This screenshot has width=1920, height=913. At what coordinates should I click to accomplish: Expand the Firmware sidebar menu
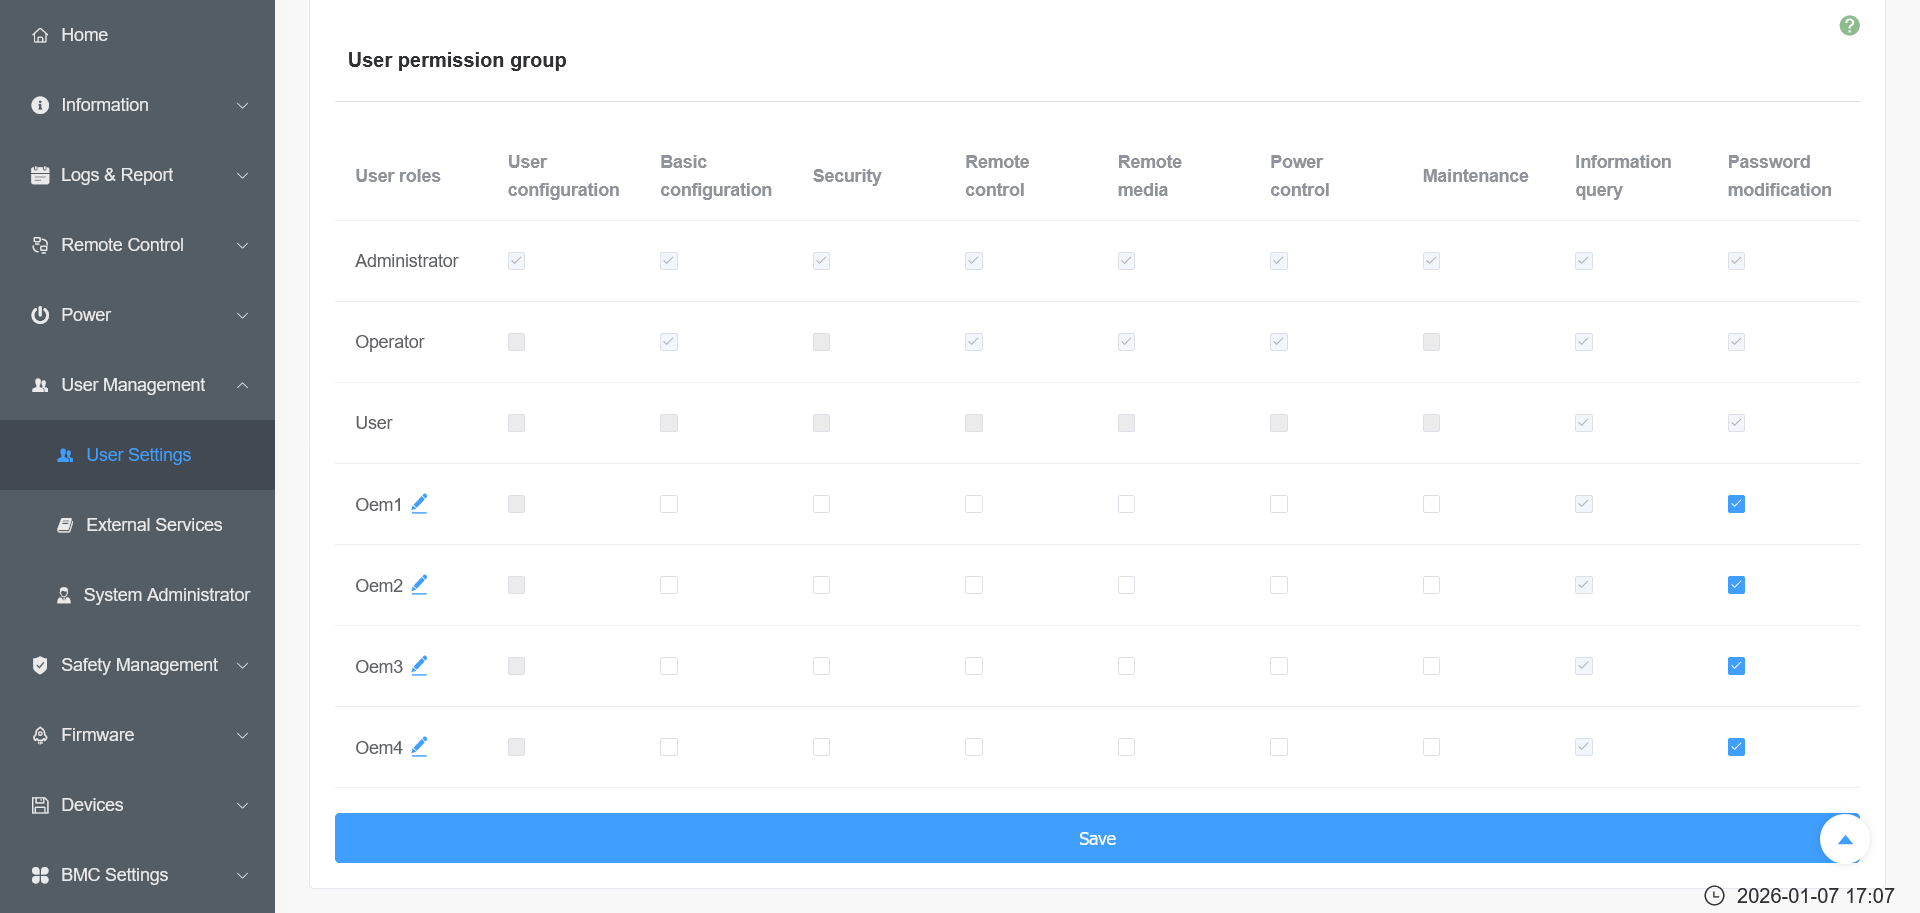pos(97,735)
